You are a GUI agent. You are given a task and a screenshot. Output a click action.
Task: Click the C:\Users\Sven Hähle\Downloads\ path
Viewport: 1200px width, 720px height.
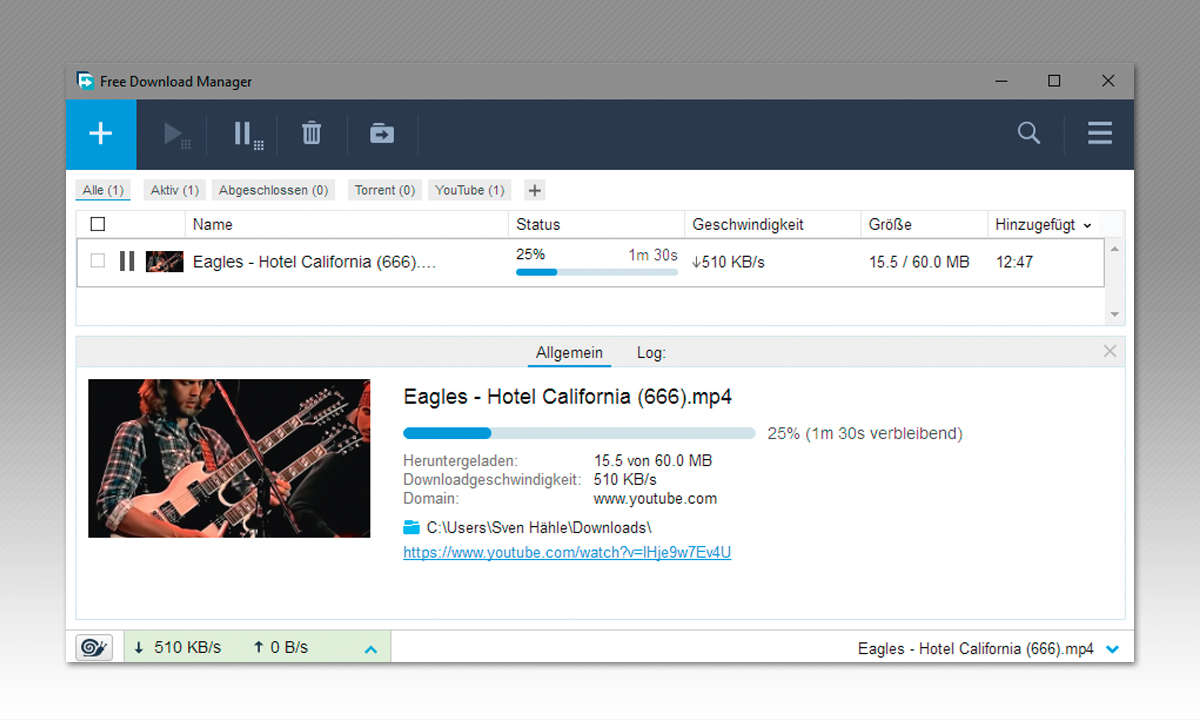(x=539, y=527)
